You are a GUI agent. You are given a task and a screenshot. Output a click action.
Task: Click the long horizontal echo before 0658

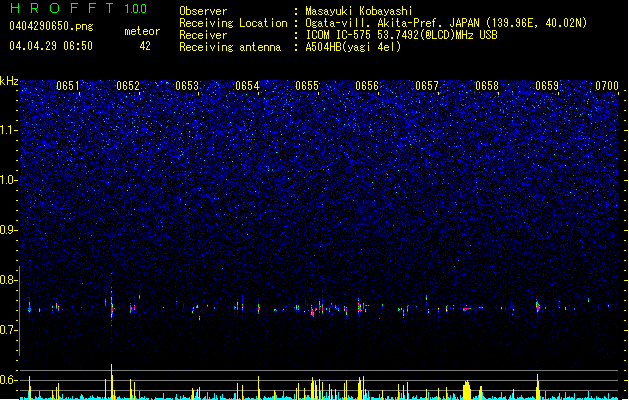467,309
